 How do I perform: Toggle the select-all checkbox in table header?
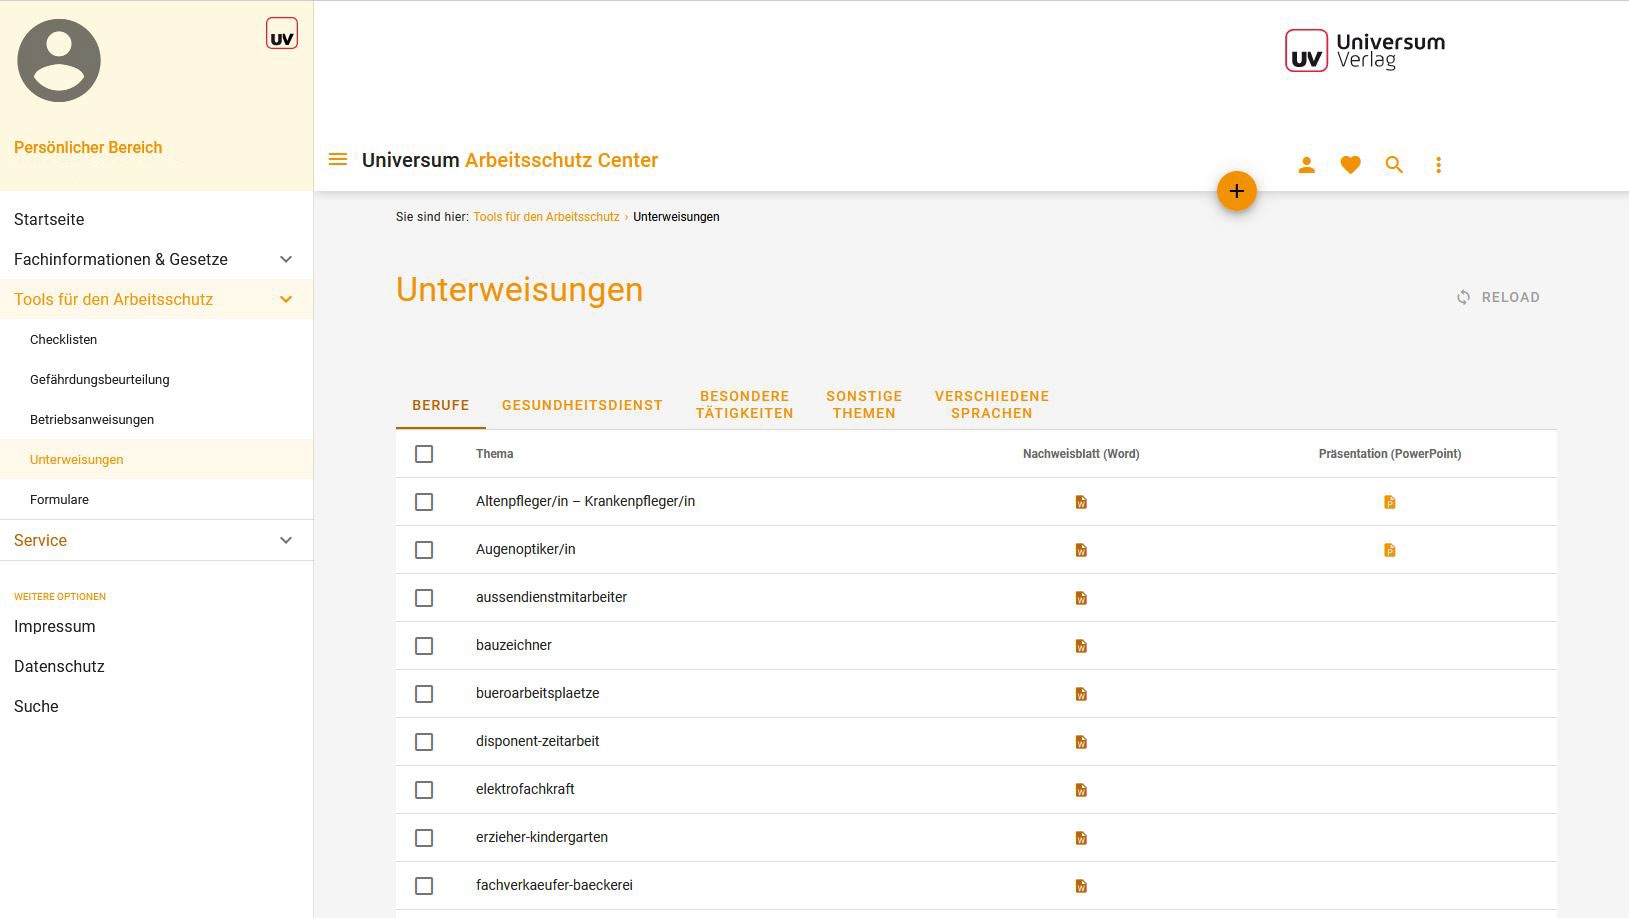424,454
